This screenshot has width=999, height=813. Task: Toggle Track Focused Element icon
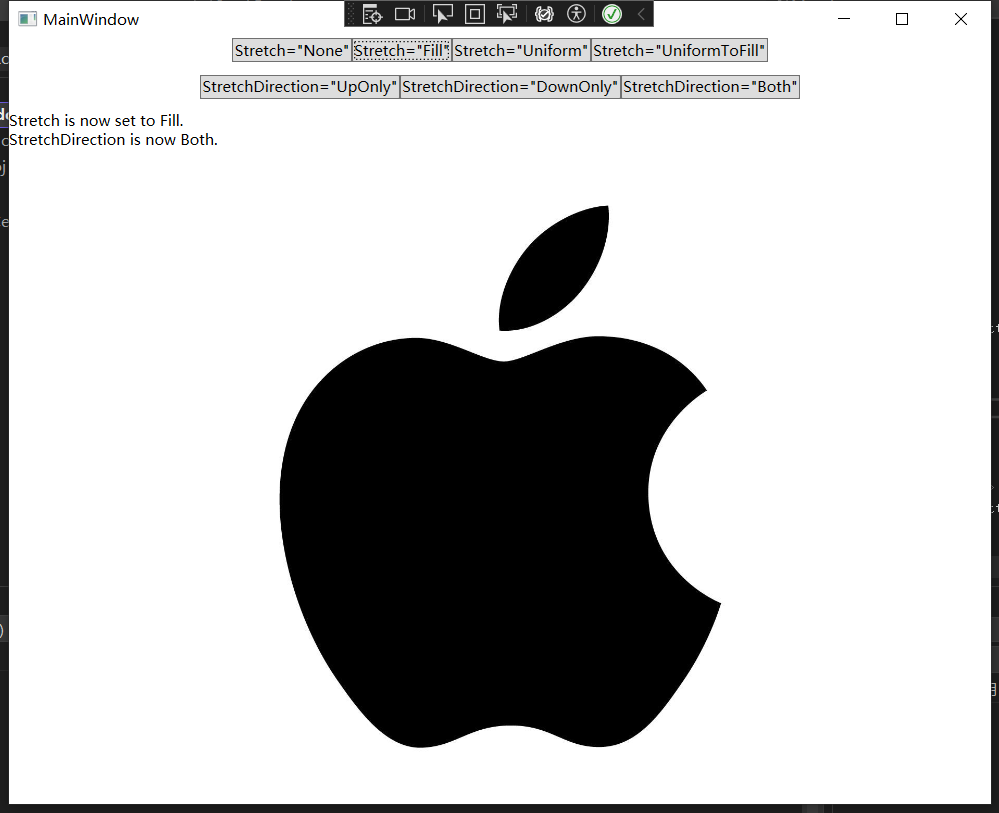tap(507, 14)
